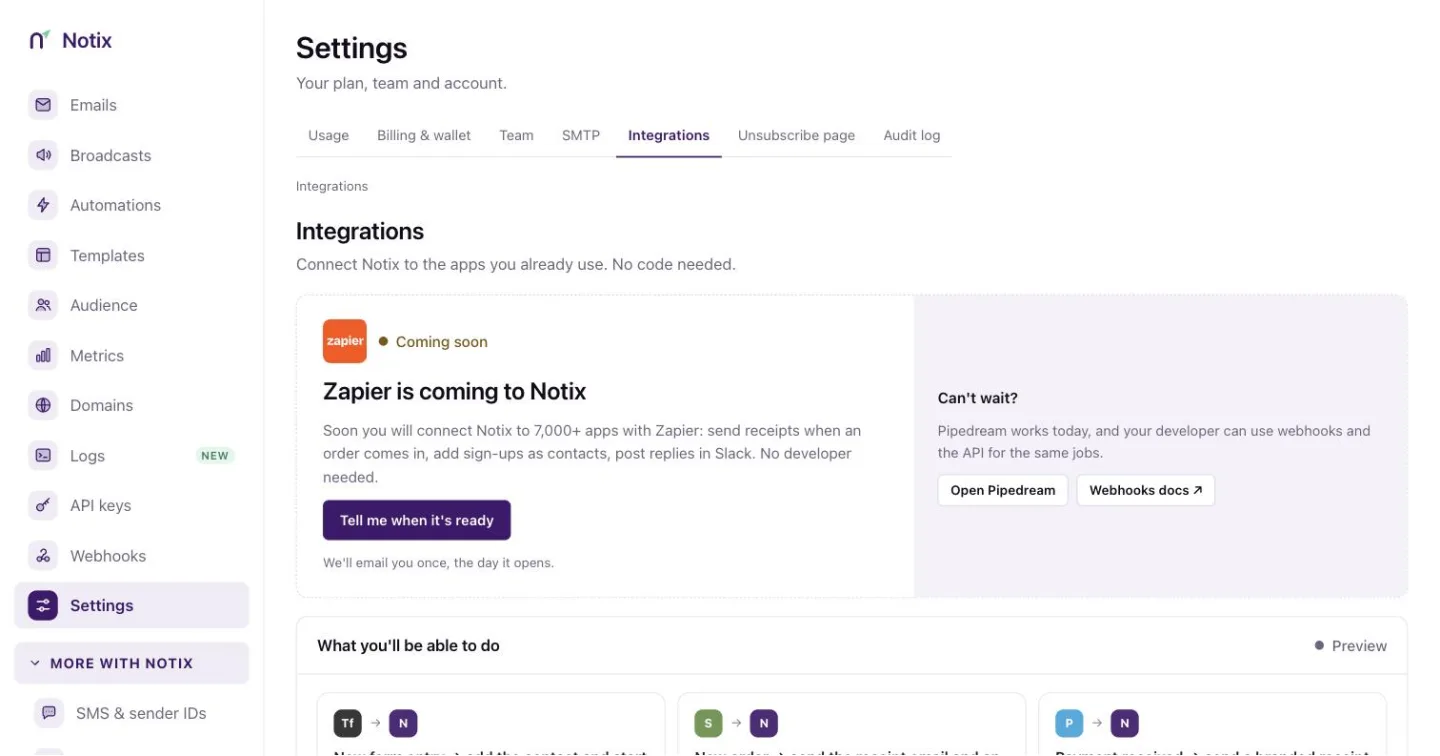
Task: Open the Billing & wallet tab
Action: click(424, 135)
